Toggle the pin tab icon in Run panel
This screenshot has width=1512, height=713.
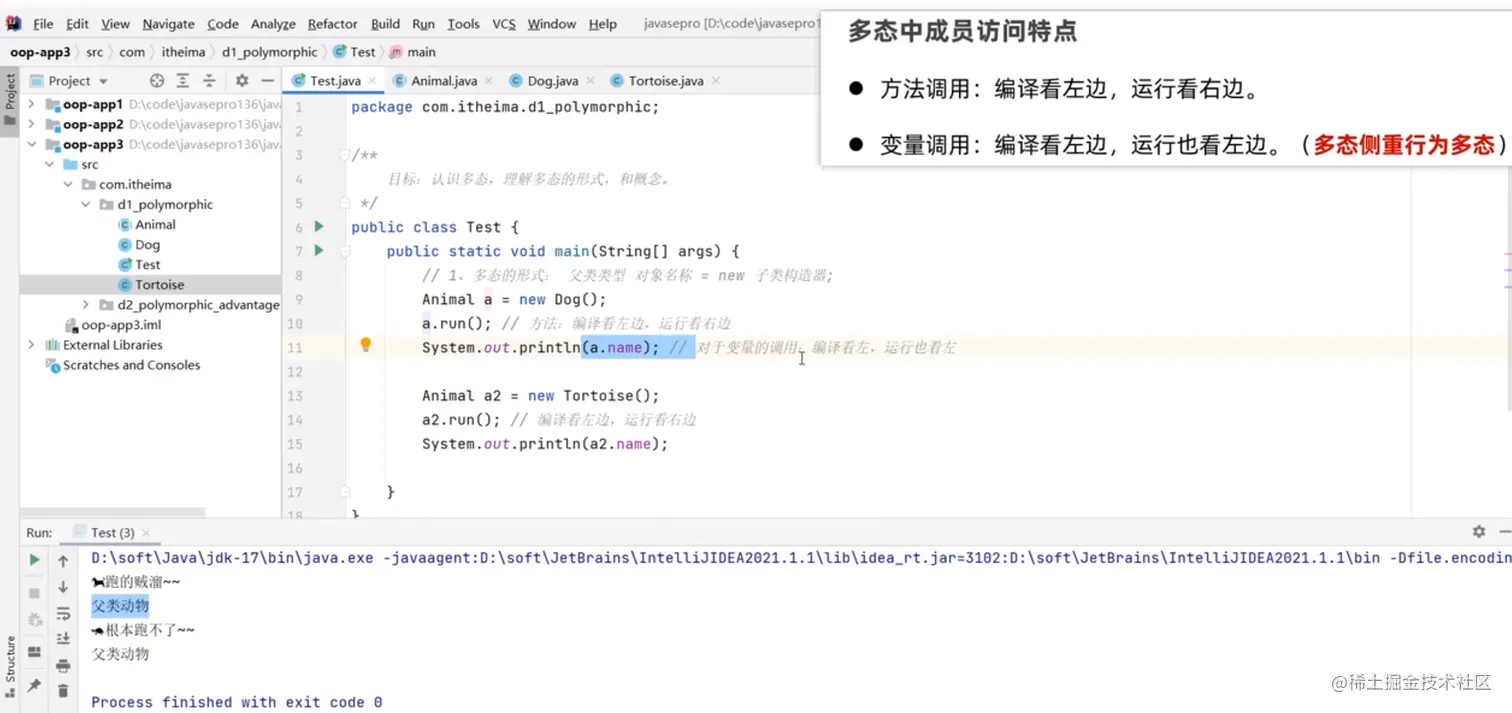pos(35,685)
